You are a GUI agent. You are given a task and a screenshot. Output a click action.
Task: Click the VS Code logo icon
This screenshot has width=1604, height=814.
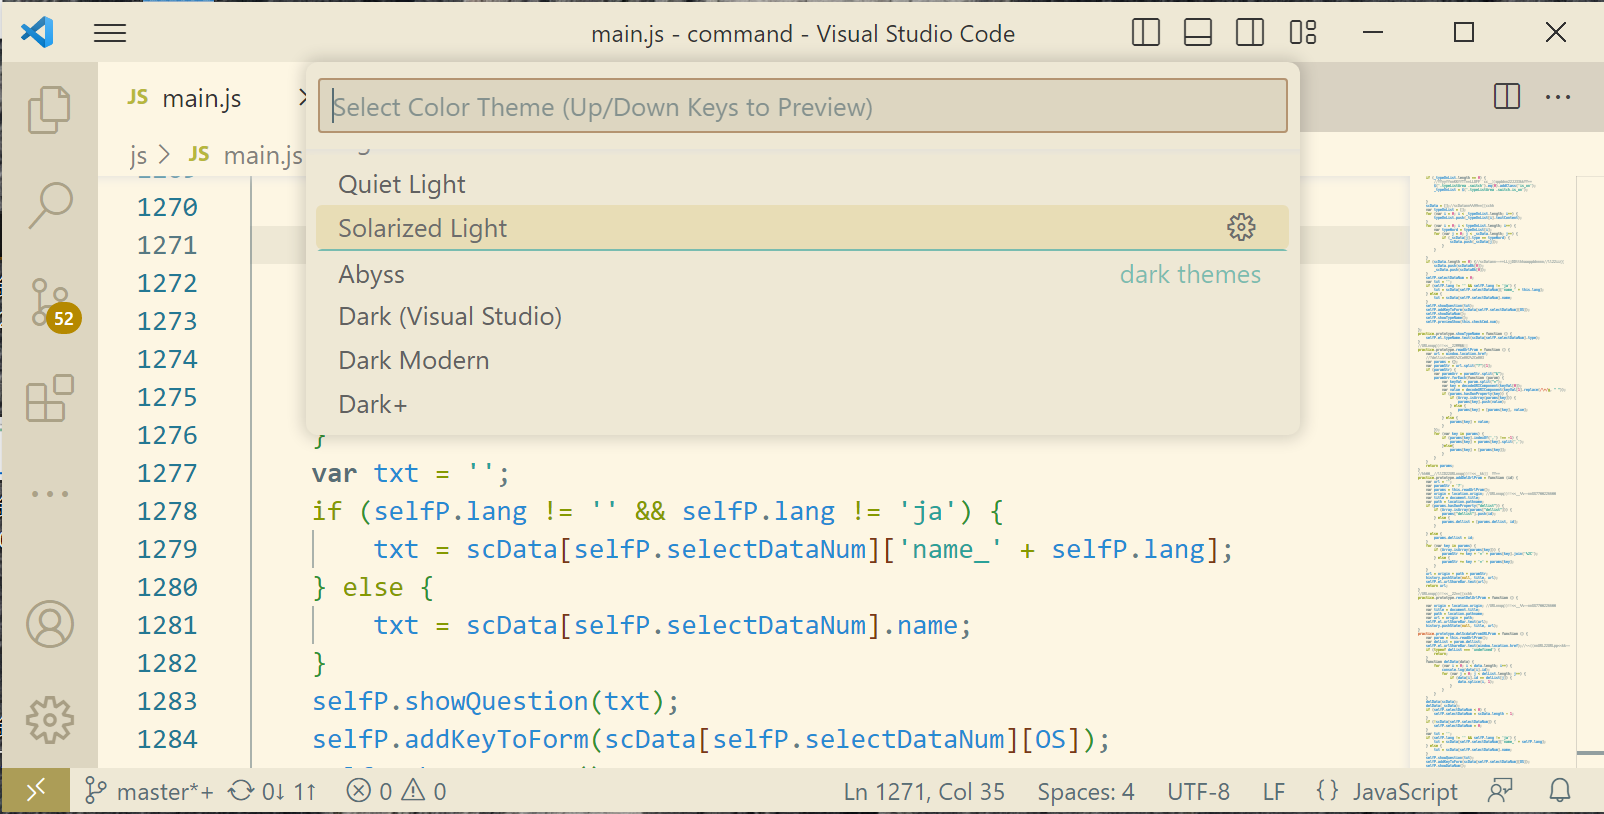tap(37, 32)
